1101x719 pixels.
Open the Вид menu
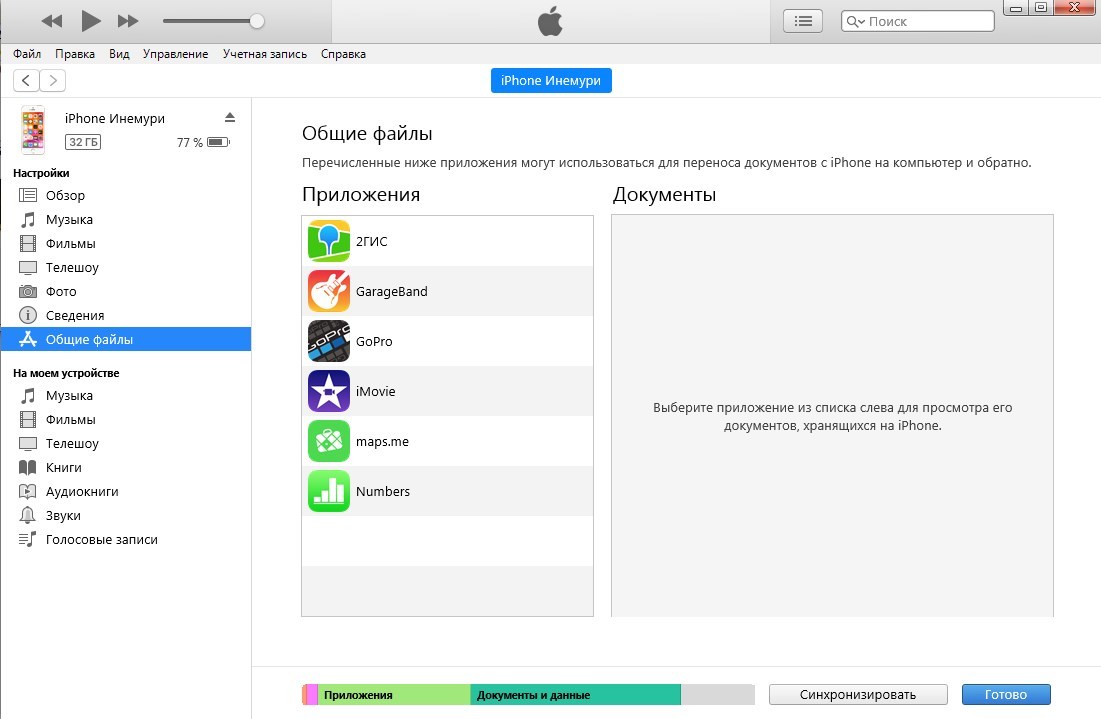coord(119,54)
